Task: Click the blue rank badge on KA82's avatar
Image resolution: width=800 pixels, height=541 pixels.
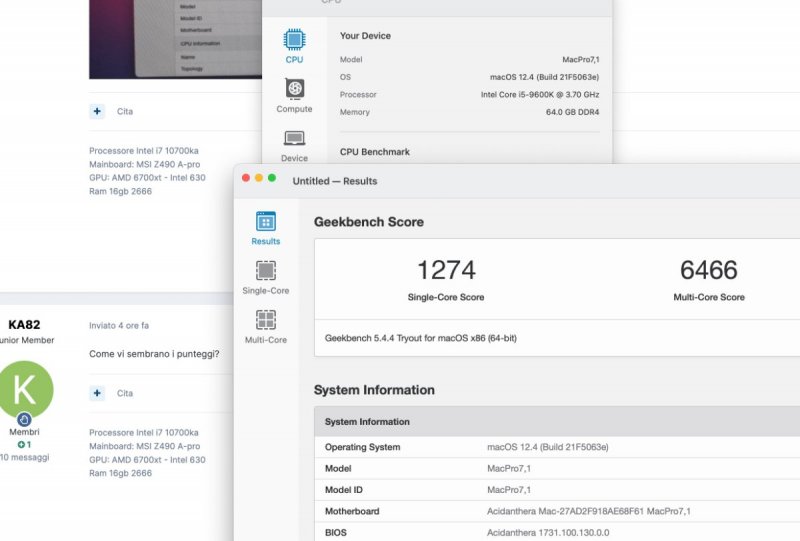Action: click(24, 420)
